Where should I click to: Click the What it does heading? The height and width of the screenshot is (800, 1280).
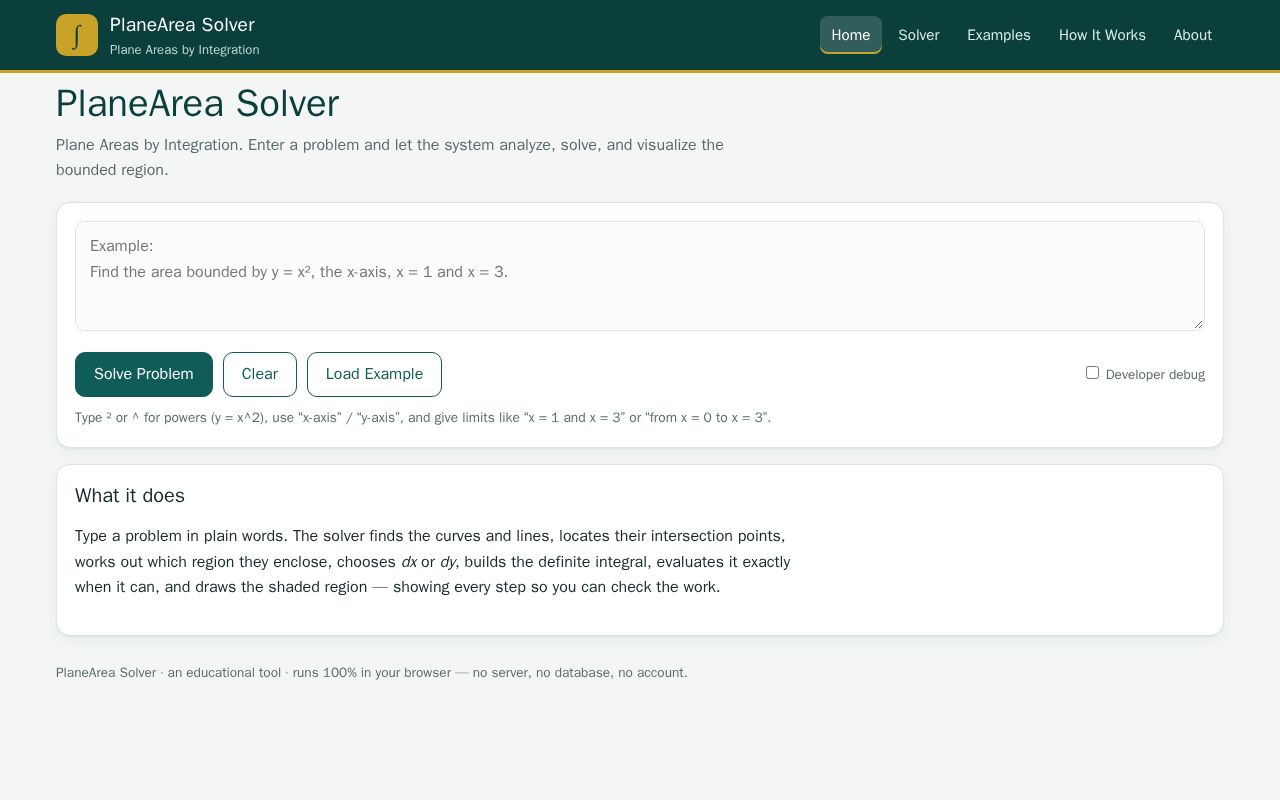[130, 496]
